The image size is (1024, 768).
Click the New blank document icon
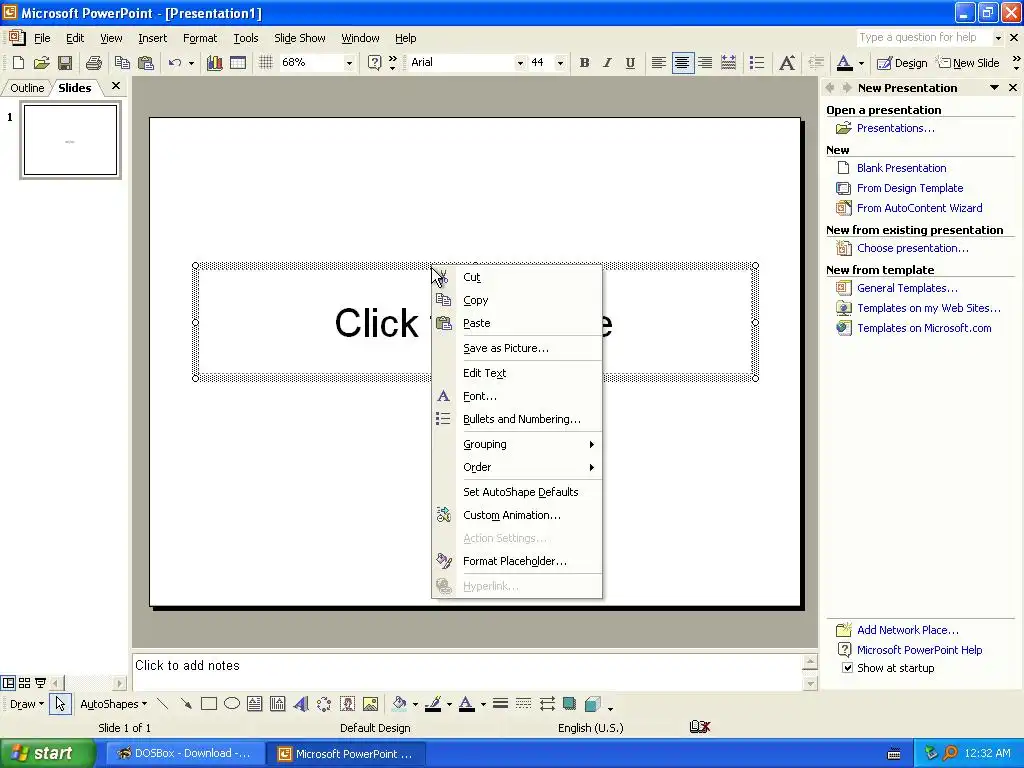coord(18,63)
